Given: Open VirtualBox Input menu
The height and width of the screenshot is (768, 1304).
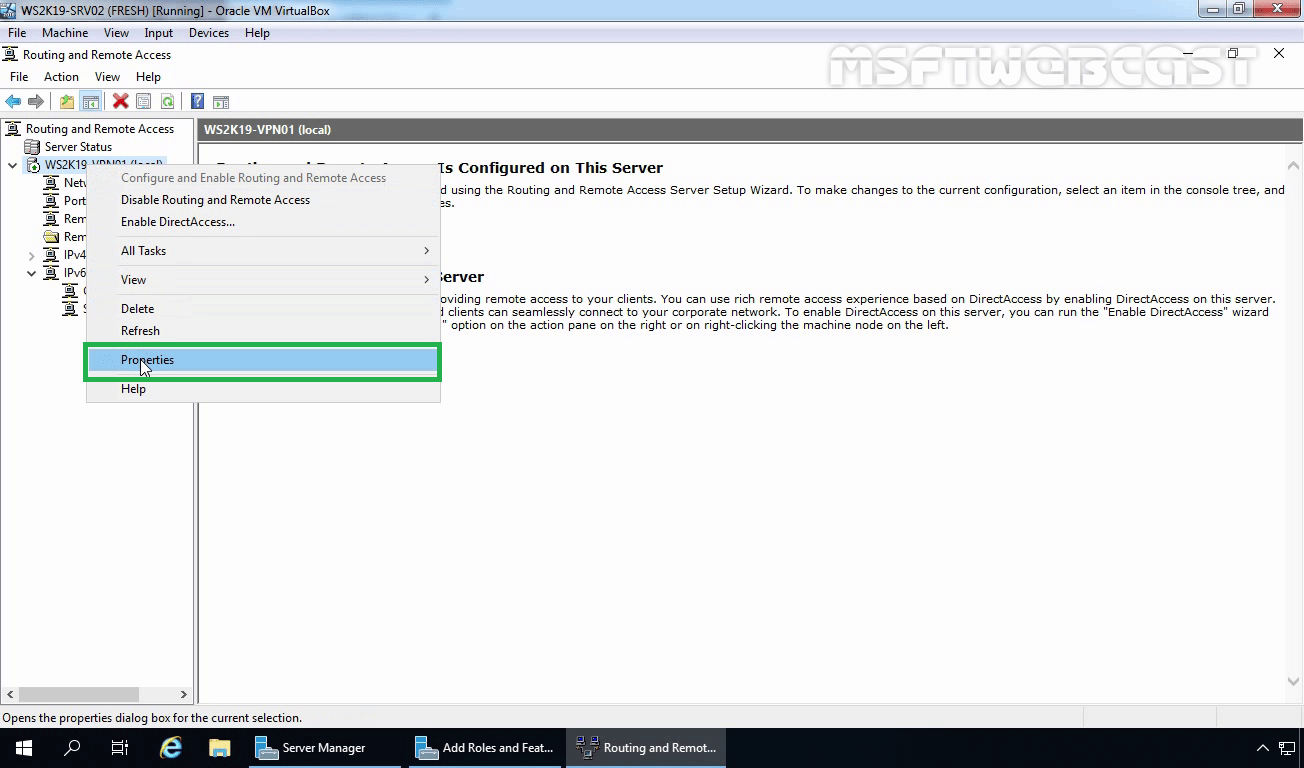Looking at the screenshot, I should coord(159,33).
